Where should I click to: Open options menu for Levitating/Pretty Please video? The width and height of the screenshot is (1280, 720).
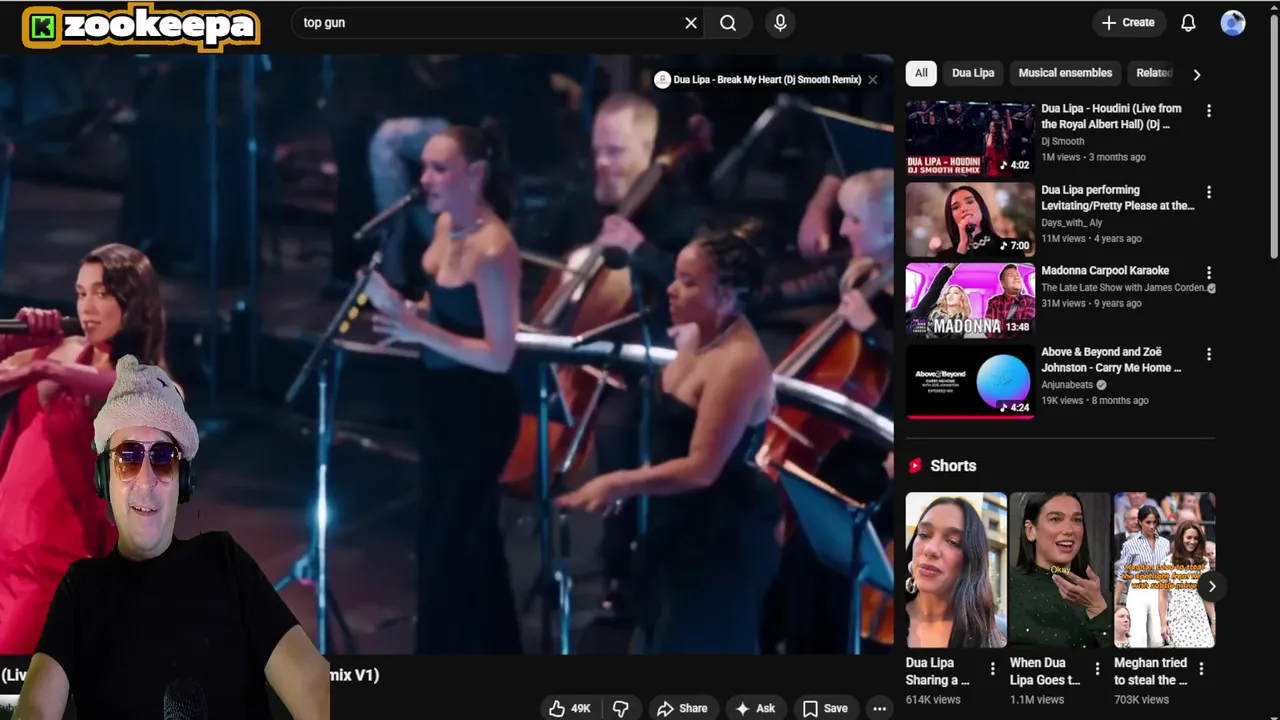(1209, 192)
